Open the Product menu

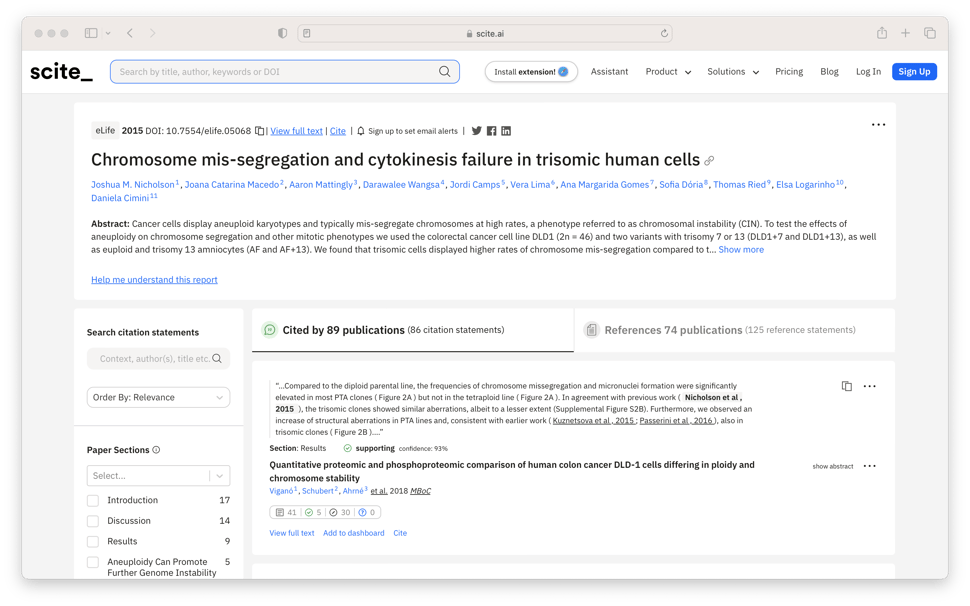(668, 72)
